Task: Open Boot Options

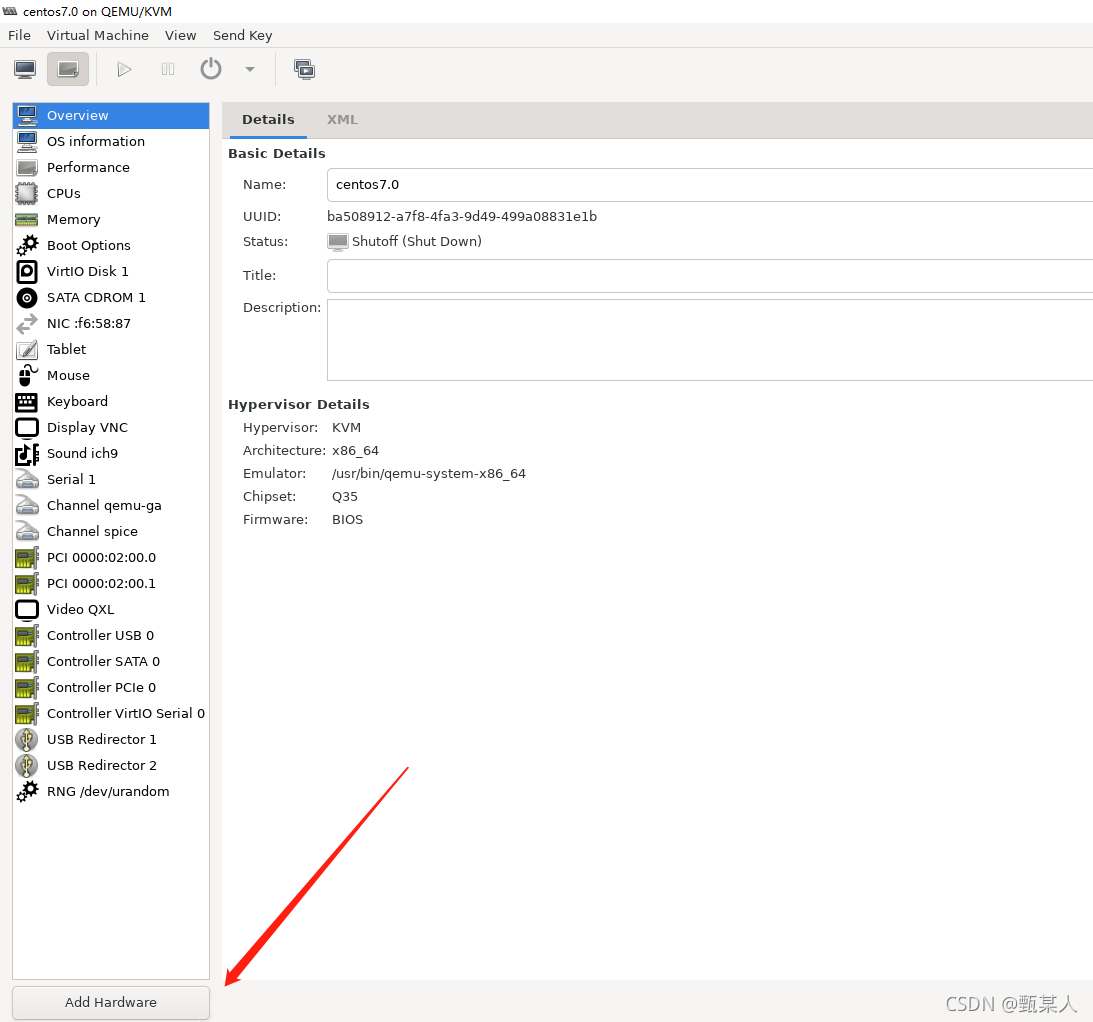Action: pos(111,245)
